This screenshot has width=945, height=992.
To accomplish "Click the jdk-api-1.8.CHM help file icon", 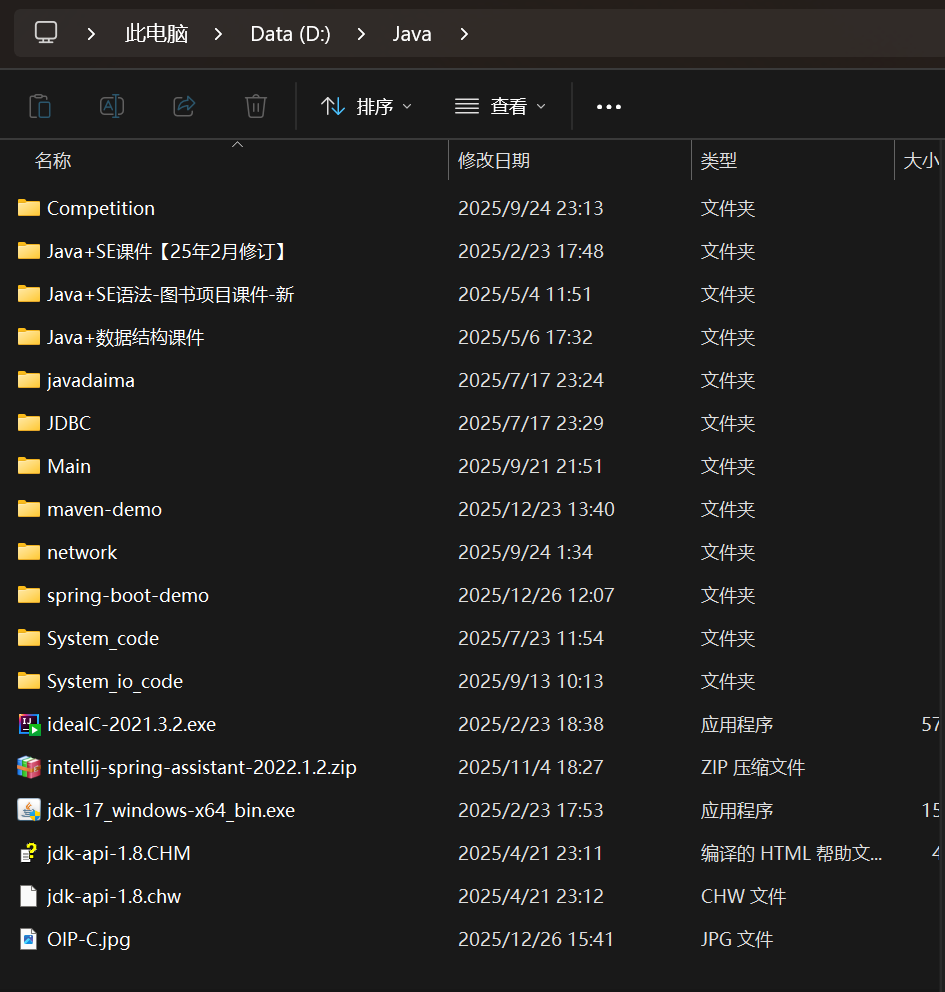I will pyautogui.click(x=28, y=853).
